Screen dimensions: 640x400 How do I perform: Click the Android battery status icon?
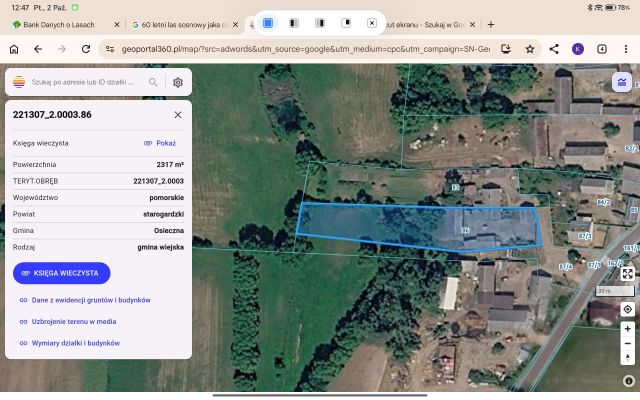[611, 7]
